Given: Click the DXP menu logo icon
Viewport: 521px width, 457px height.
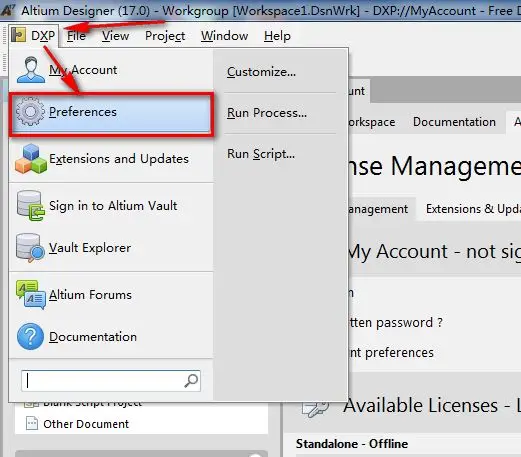Looking at the screenshot, I should click(18, 35).
